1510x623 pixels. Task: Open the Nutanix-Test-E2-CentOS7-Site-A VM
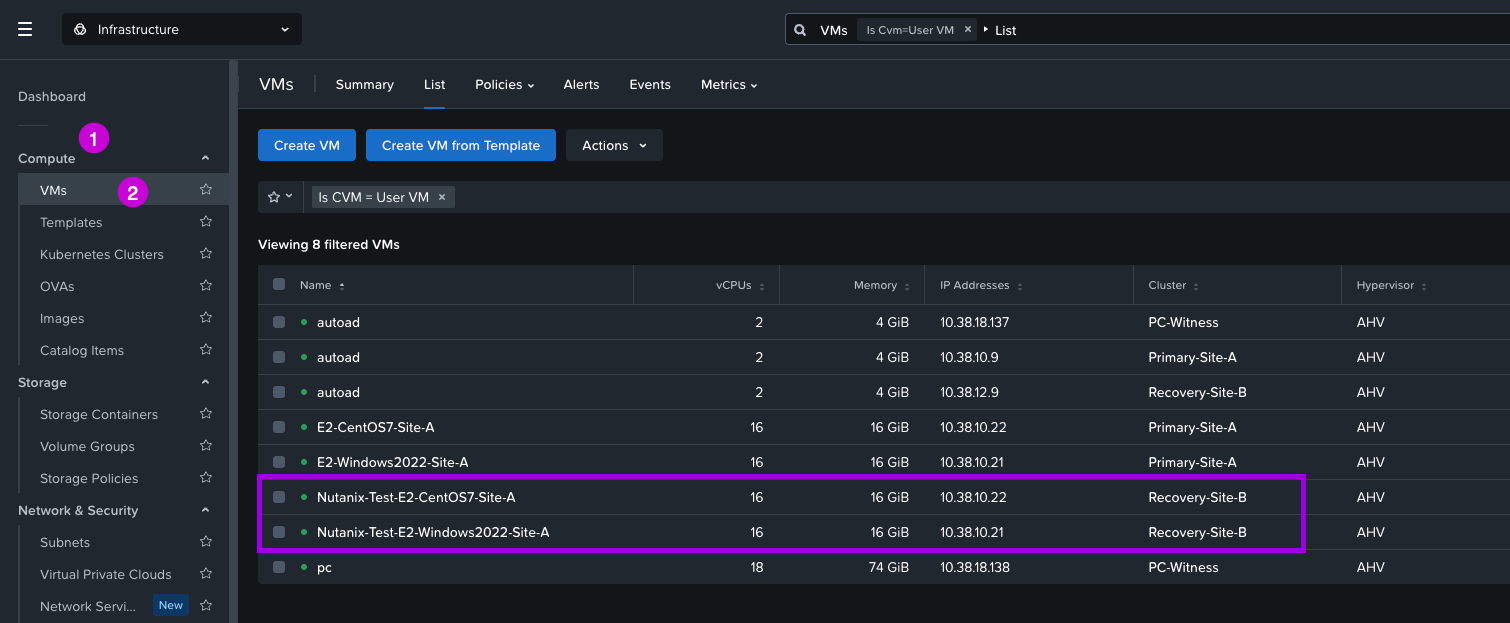coord(416,497)
